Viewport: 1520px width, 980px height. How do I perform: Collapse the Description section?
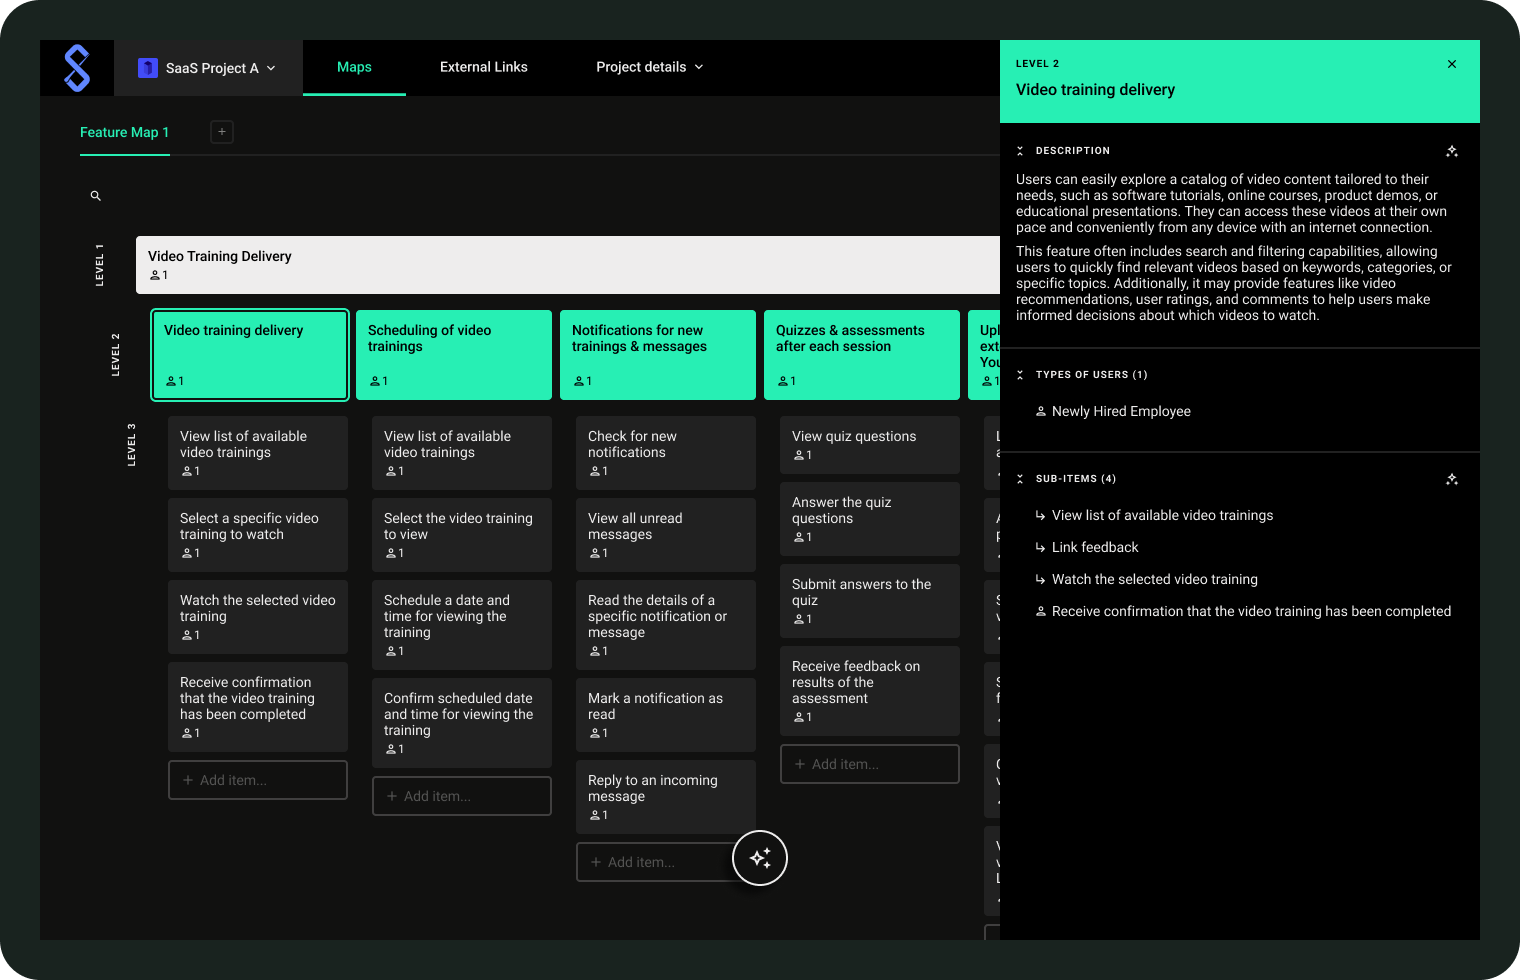[1020, 151]
